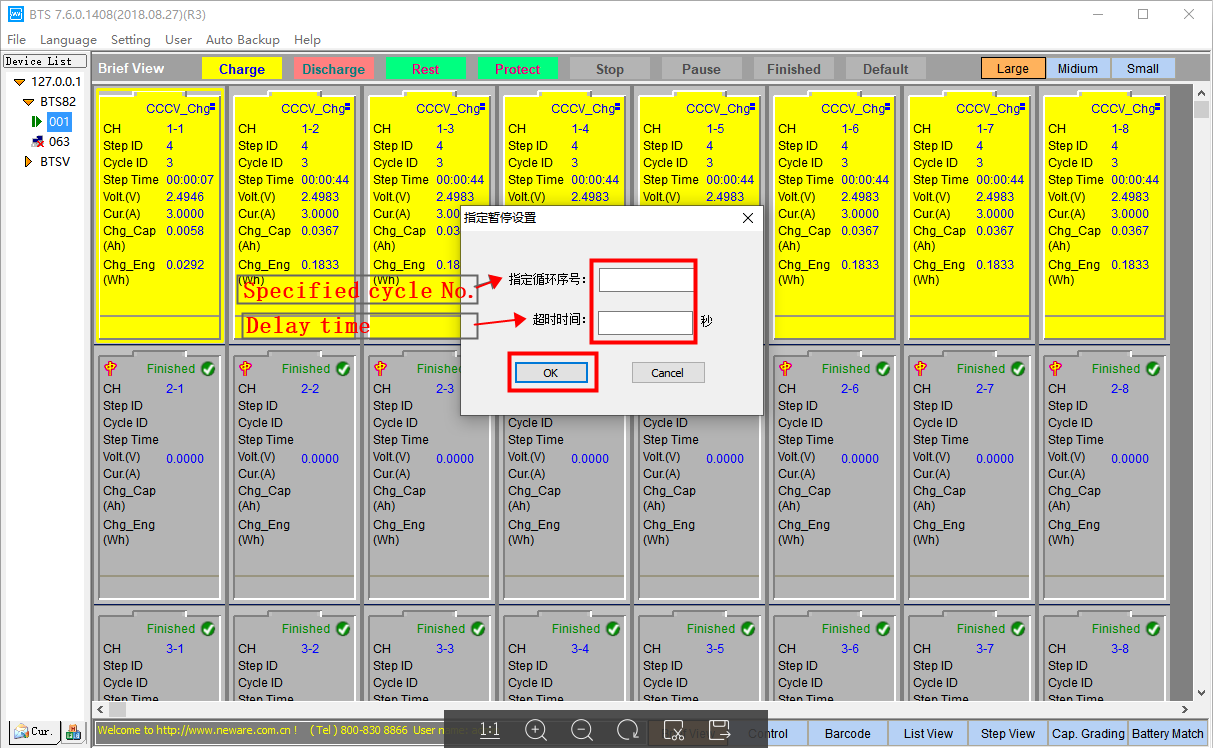The image size is (1213, 748).
Task: Expand the BTSV tree node
Action: [x=28, y=161]
